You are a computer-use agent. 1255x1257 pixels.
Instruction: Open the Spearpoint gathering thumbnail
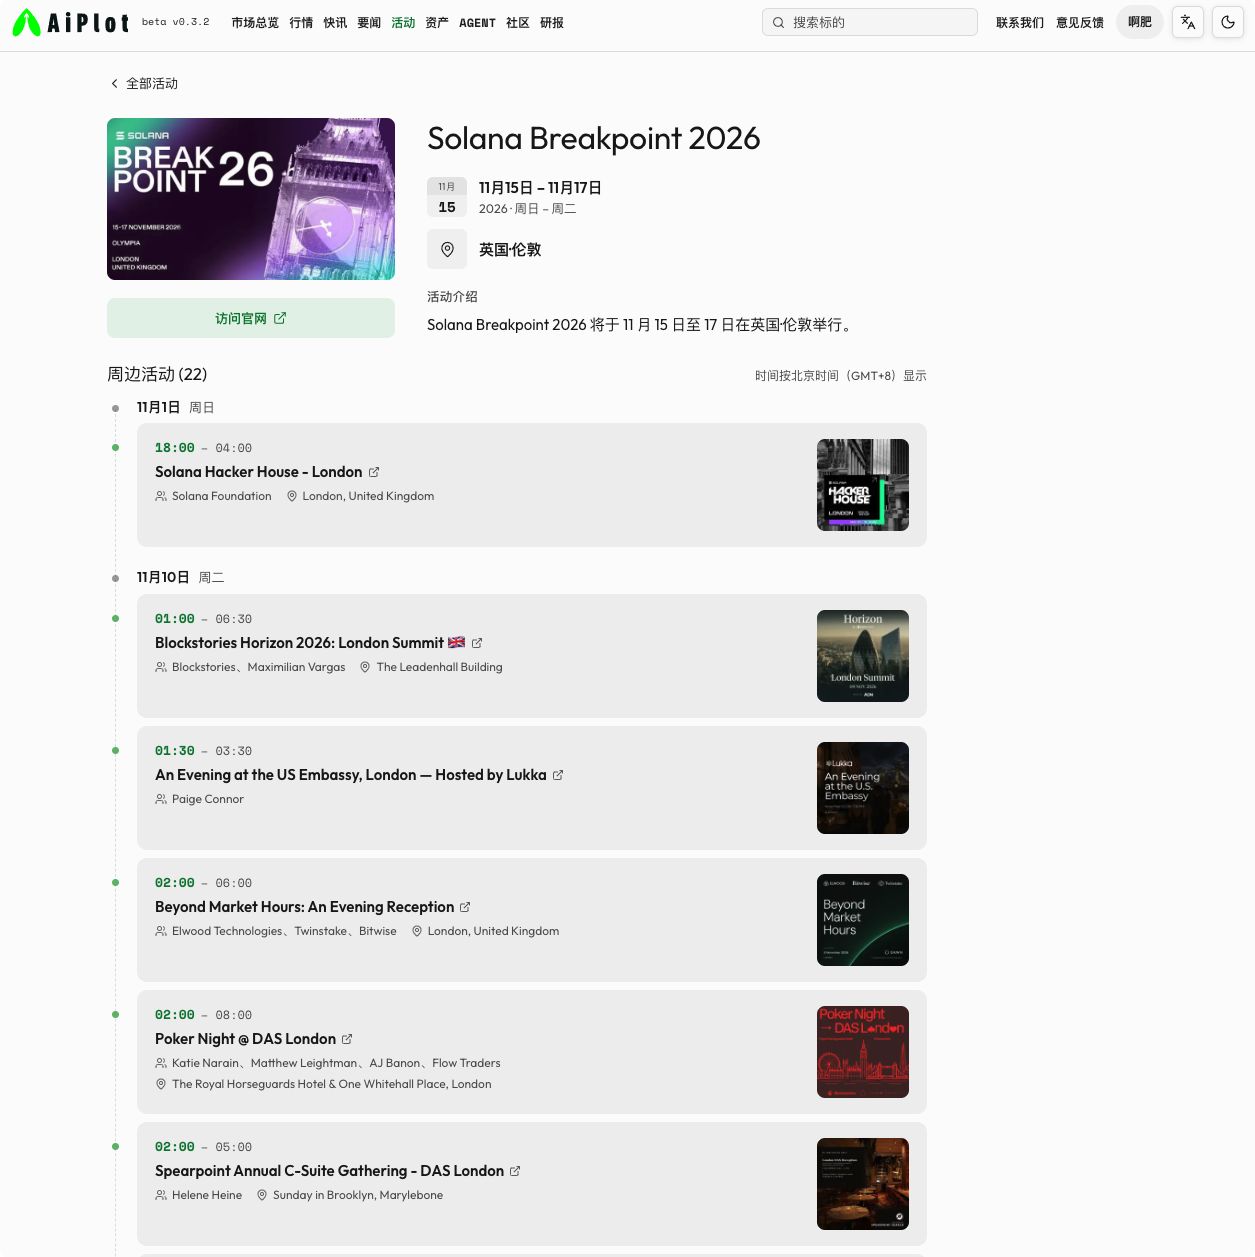tap(863, 1184)
